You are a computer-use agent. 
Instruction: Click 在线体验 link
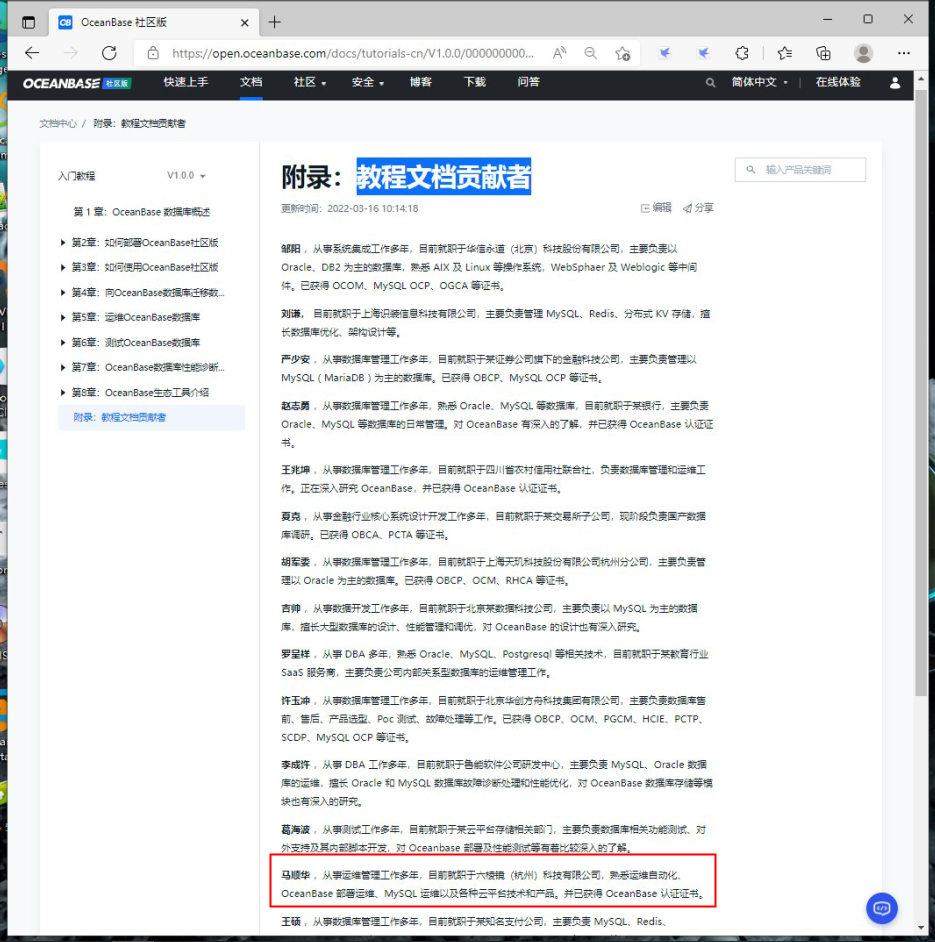click(x=838, y=82)
